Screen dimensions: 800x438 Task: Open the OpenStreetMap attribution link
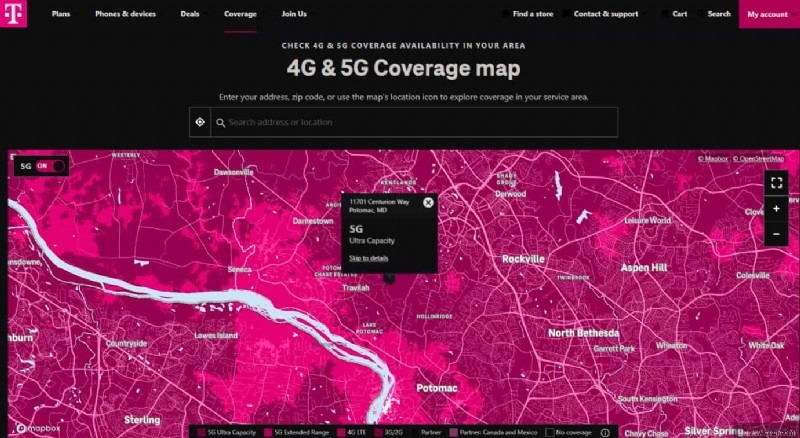(x=759, y=159)
